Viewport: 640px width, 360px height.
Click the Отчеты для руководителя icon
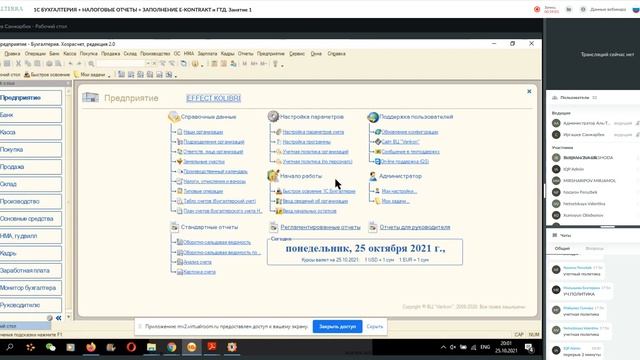click(x=373, y=227)
